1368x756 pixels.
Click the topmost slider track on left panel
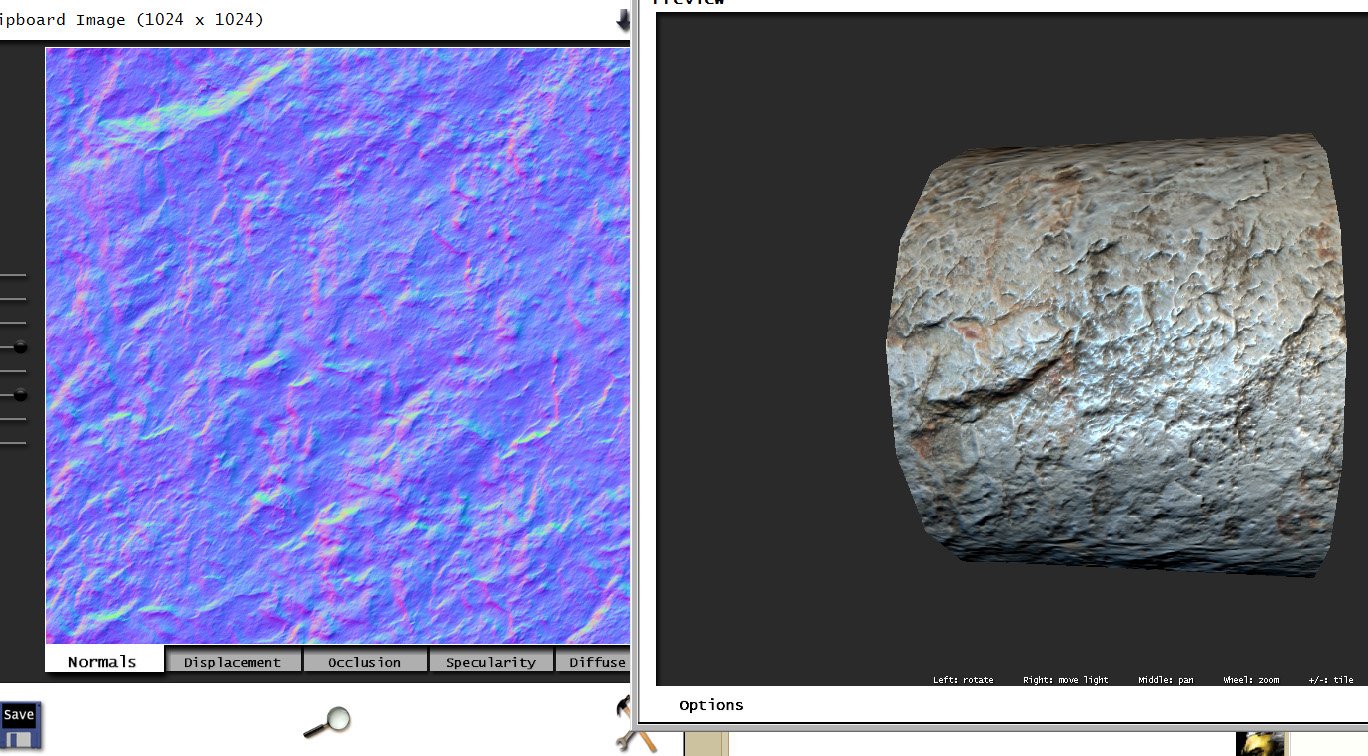click(13, 275)
